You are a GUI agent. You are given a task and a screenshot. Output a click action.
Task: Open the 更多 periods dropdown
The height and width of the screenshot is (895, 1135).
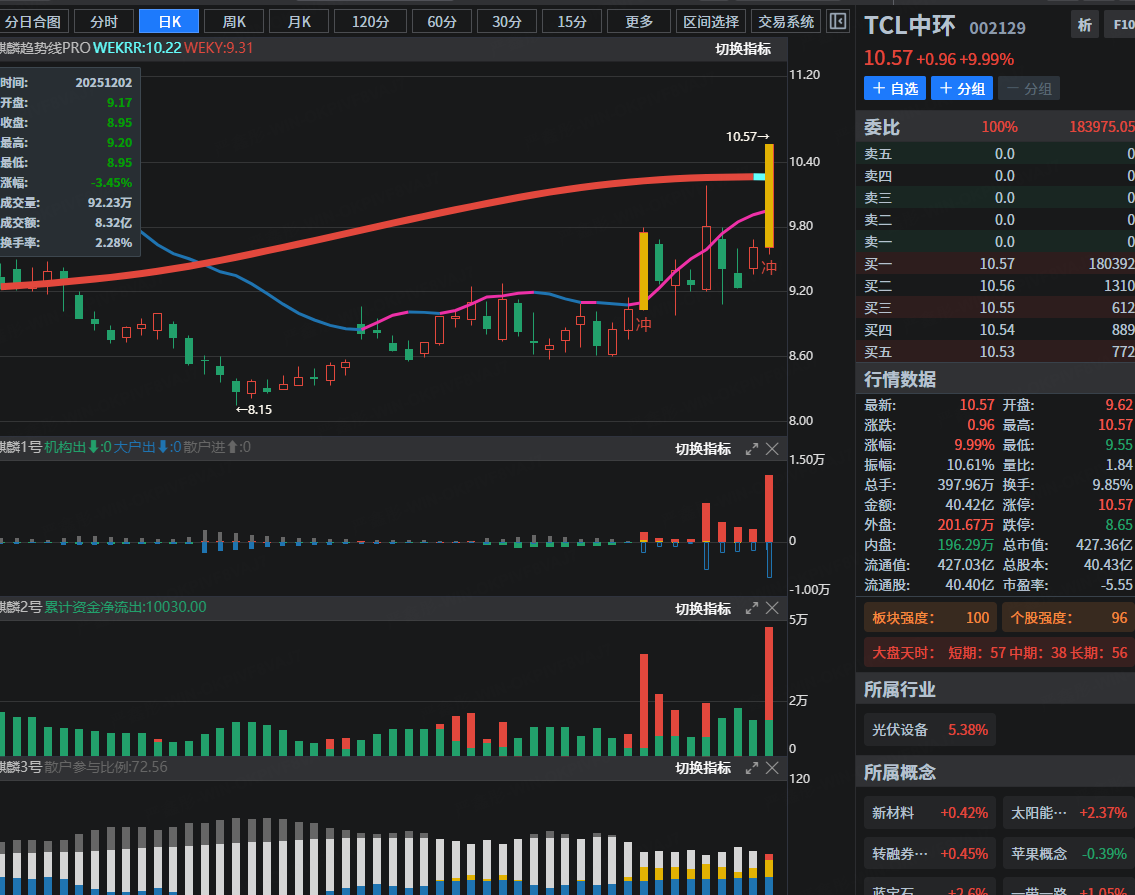tap(638, 21)
